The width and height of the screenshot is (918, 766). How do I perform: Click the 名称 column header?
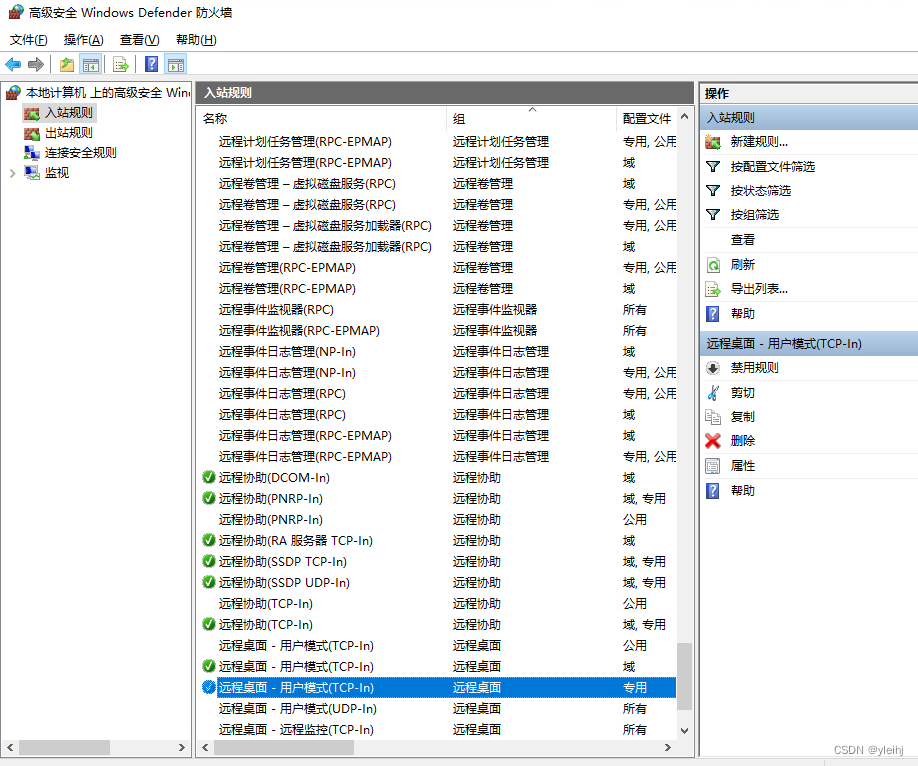[322, 119]
